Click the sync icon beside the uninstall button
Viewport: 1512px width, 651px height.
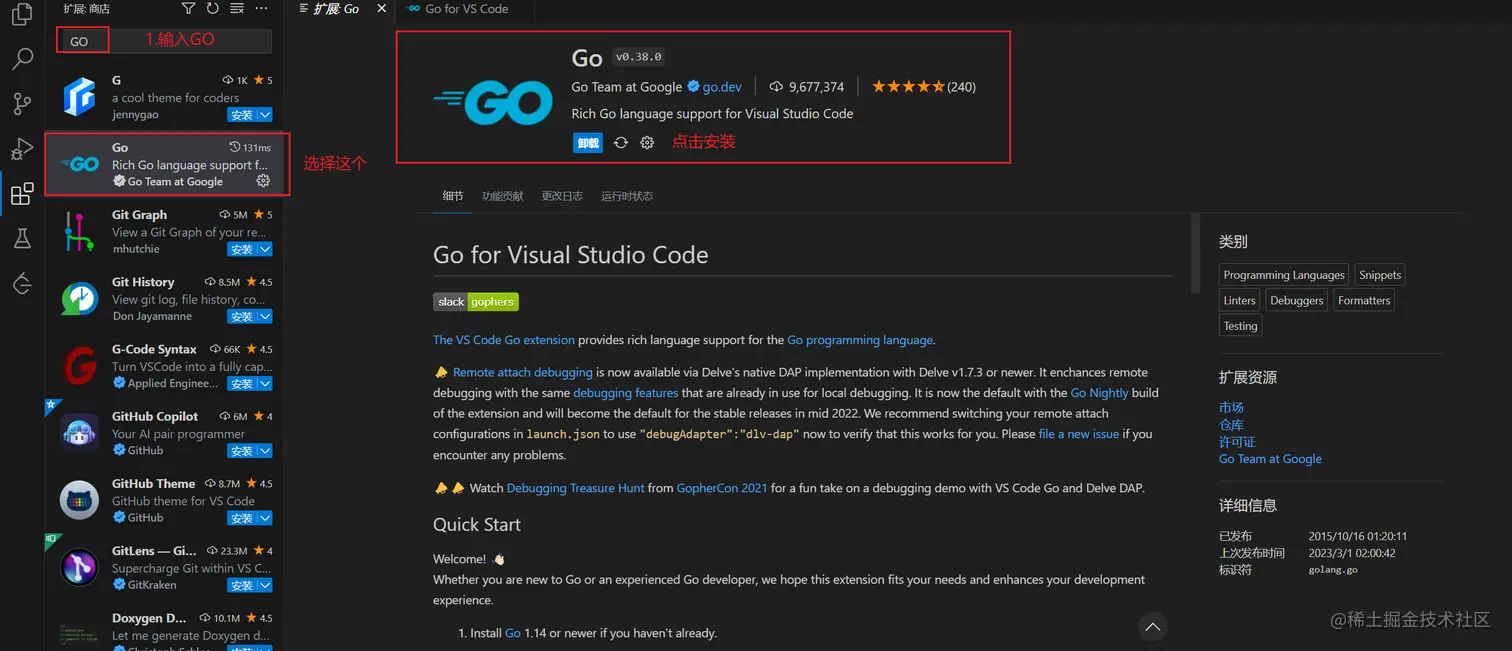point(621,143)
